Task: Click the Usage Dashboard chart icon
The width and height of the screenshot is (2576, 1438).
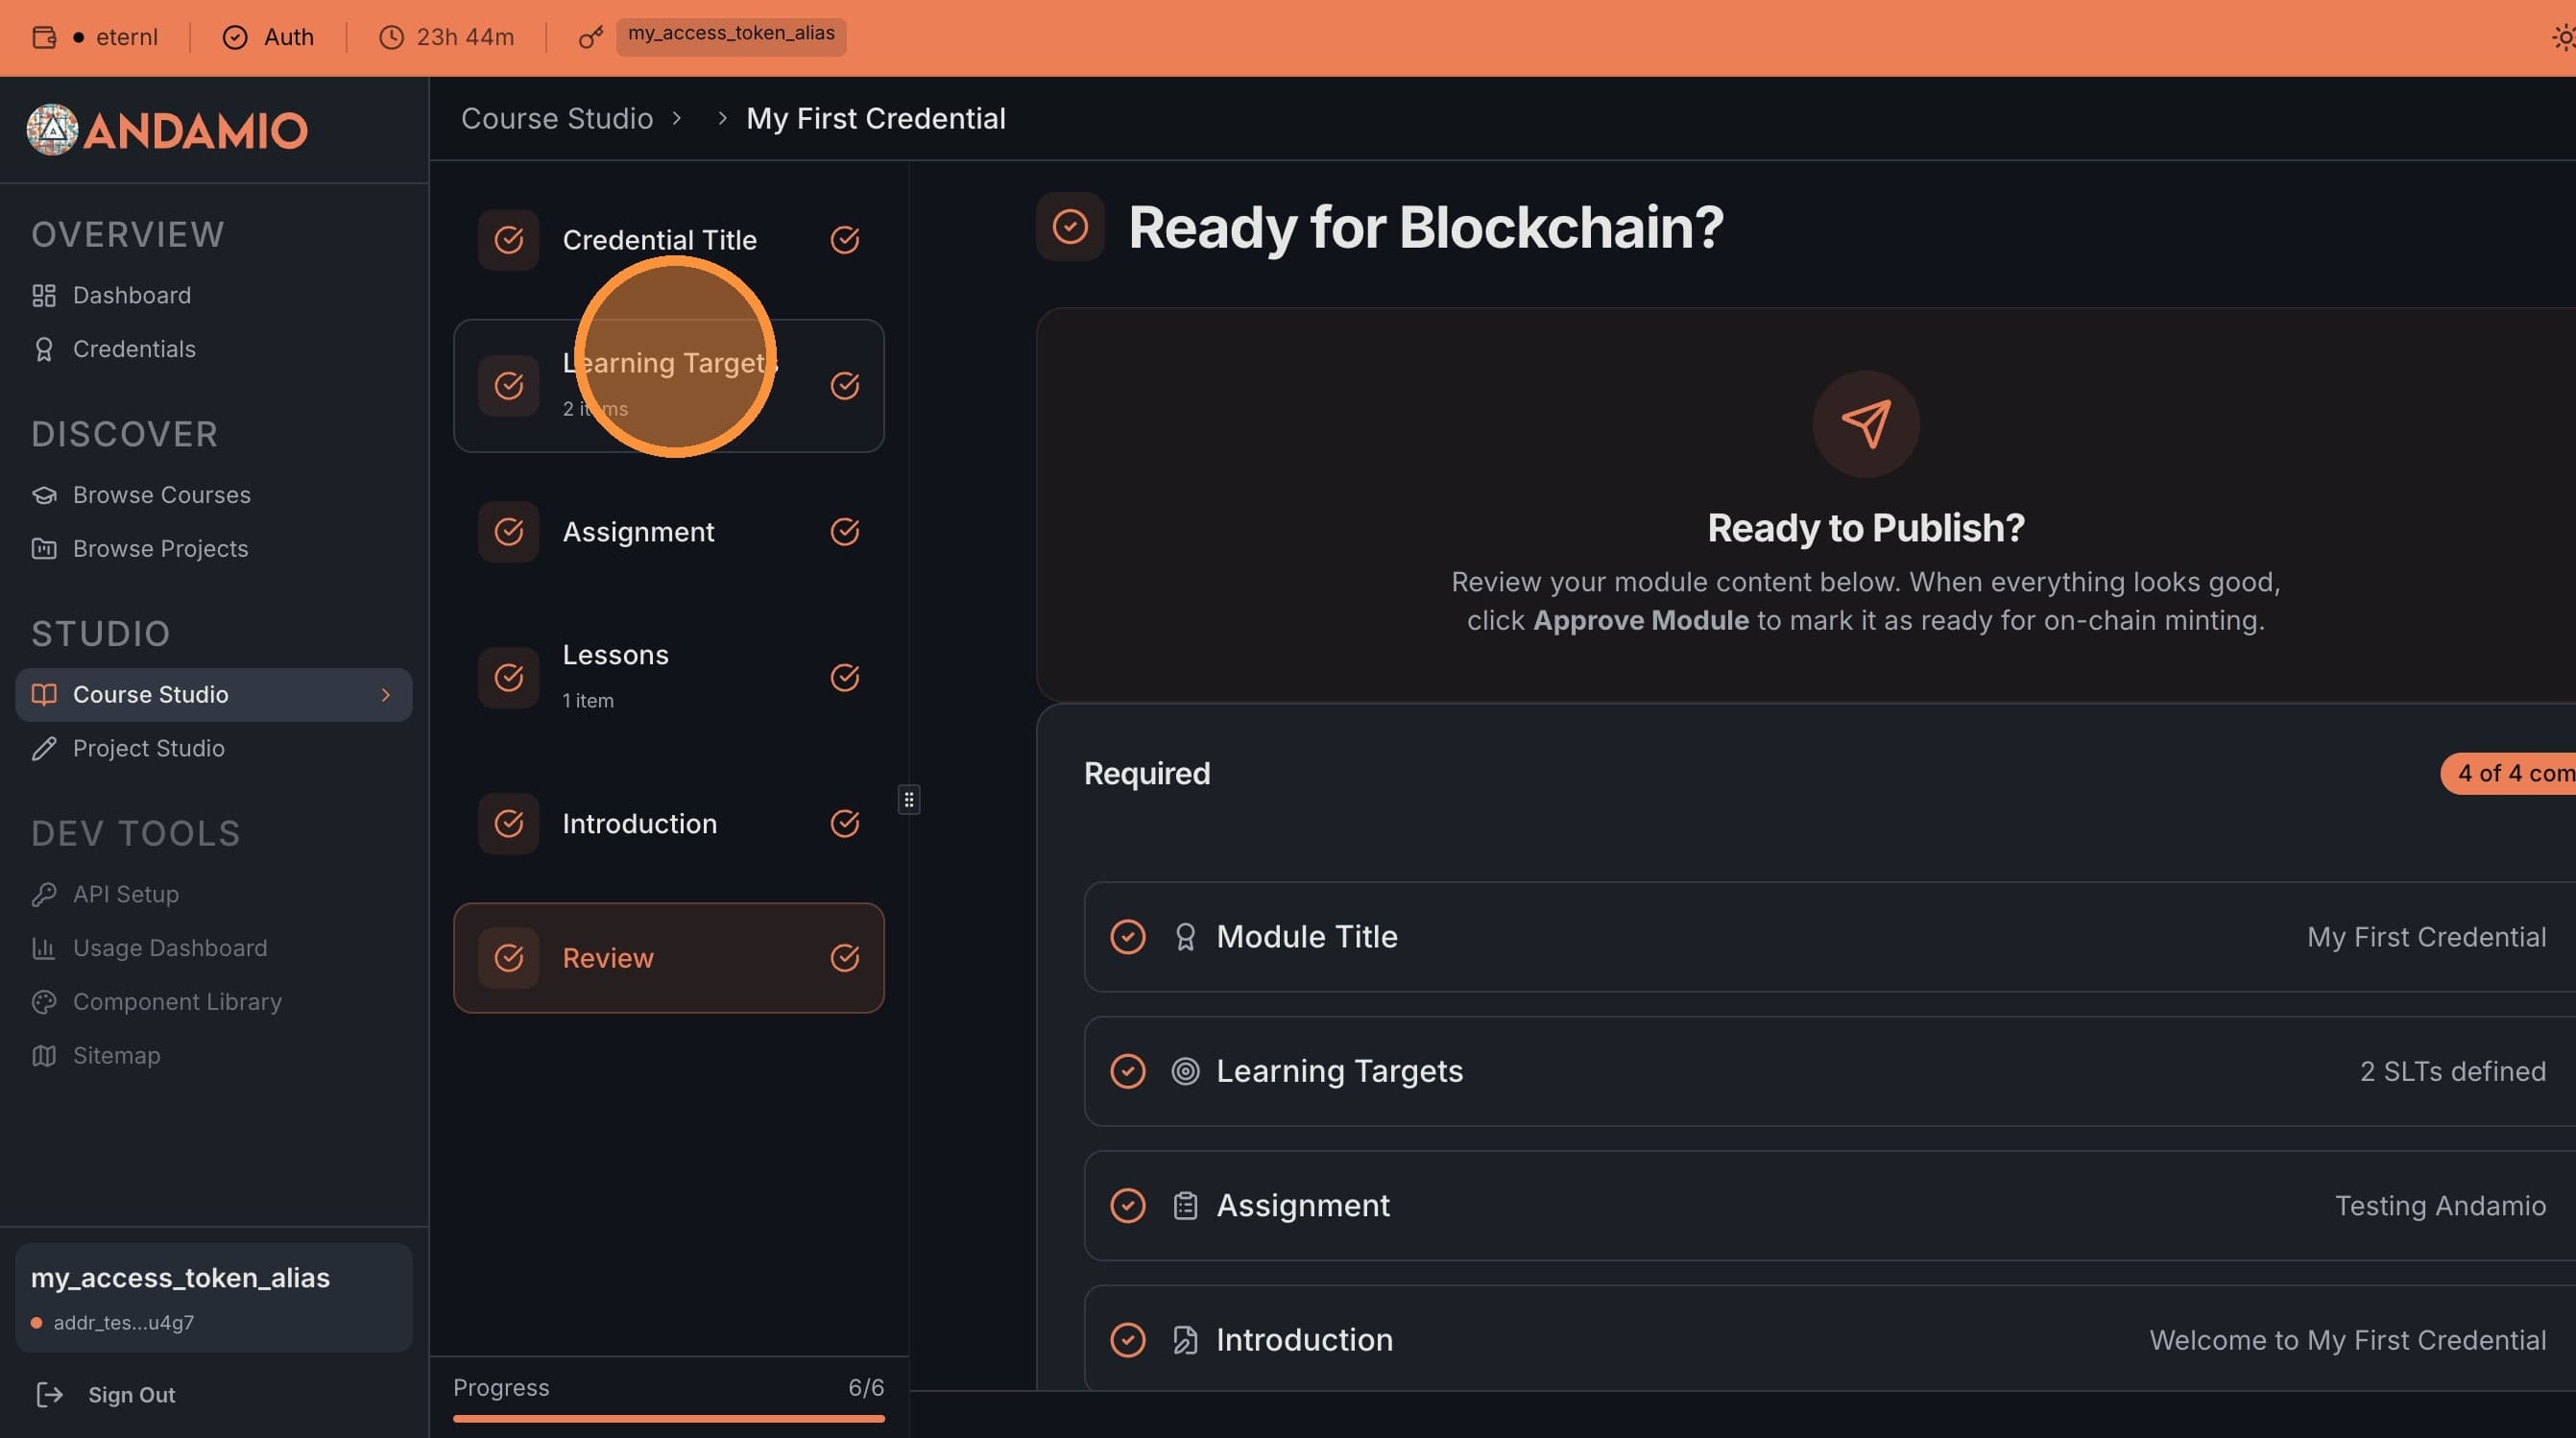Action: 43,948
